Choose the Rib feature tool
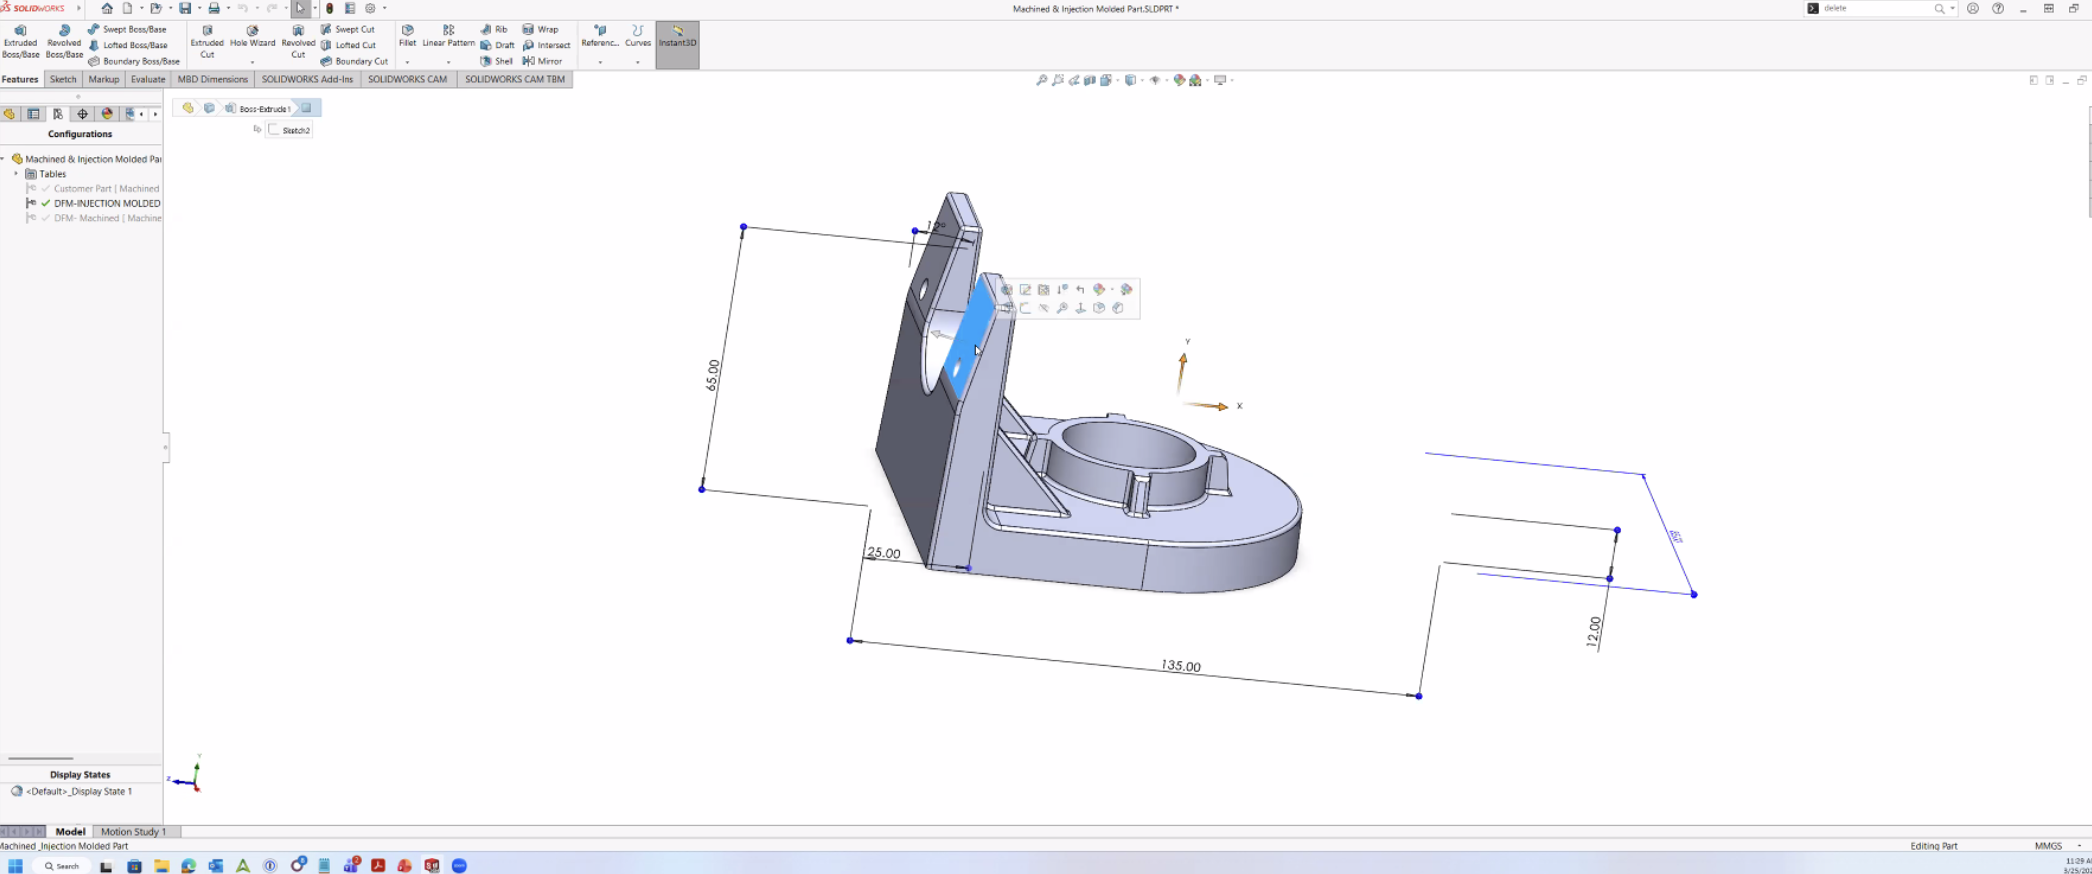This screenshot has height=874, width=2092. pos(494,29)
